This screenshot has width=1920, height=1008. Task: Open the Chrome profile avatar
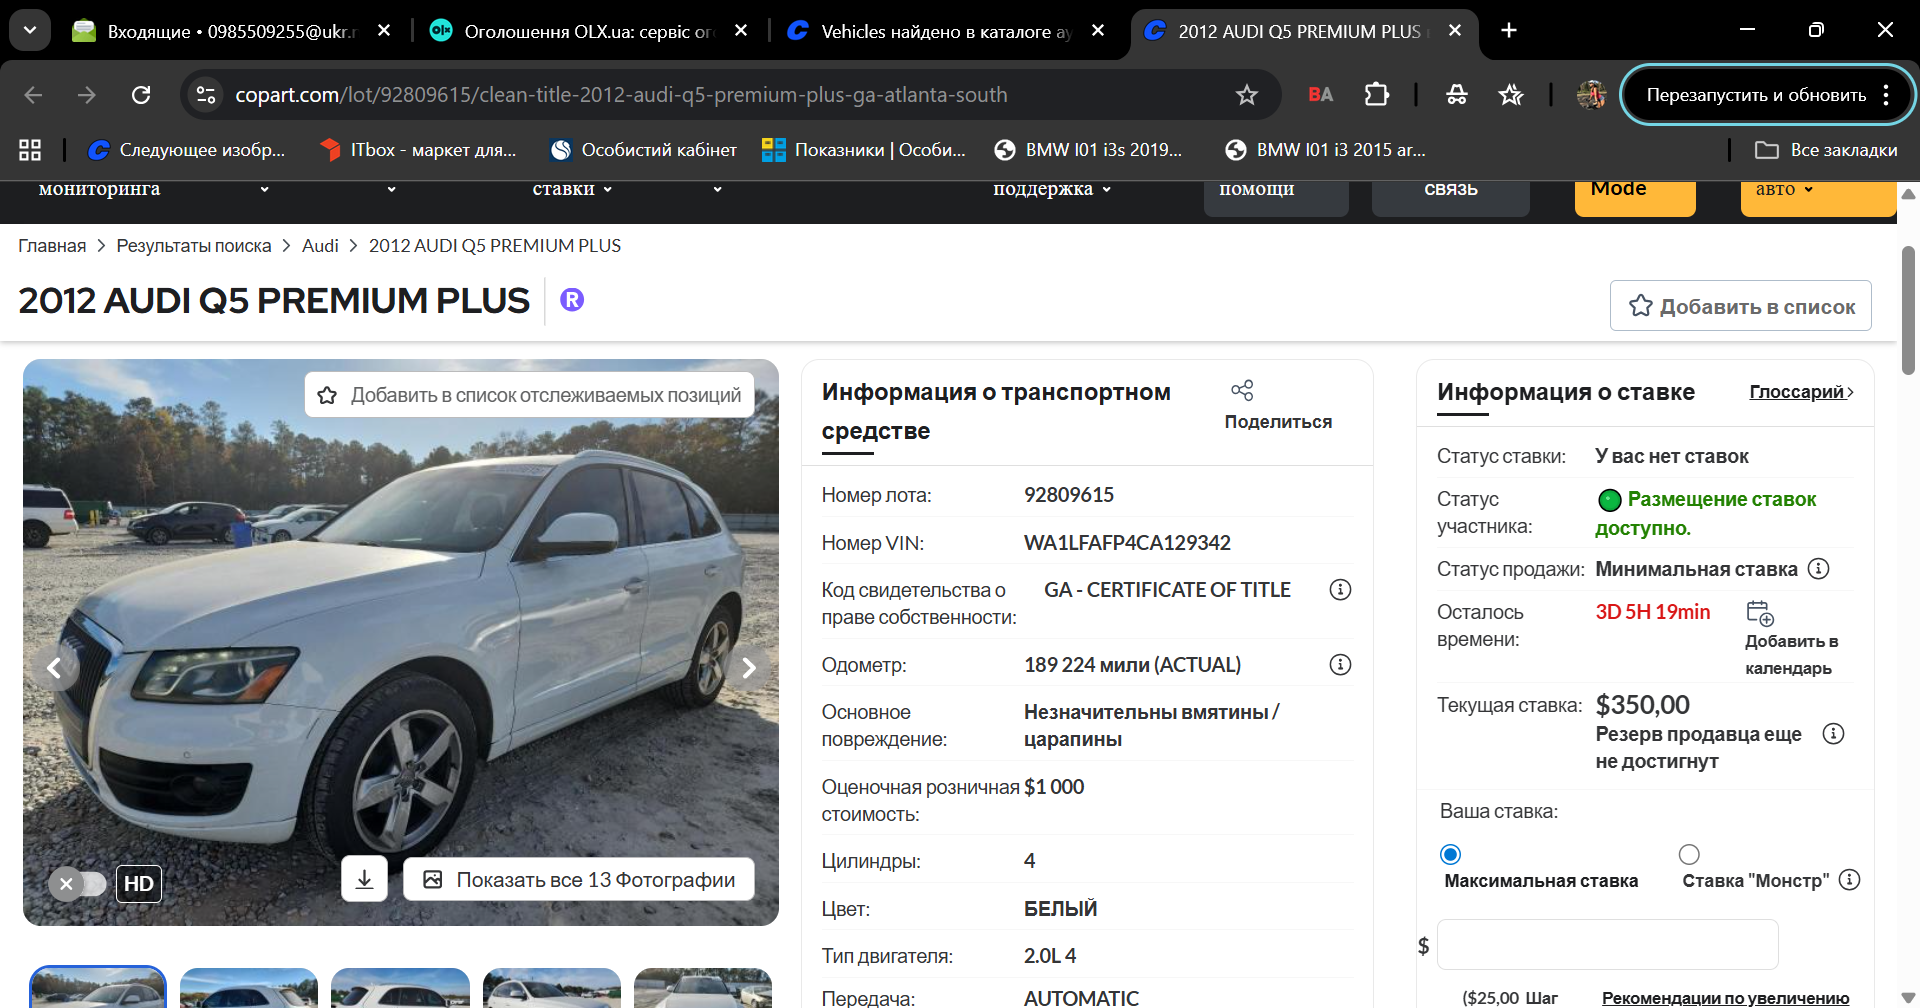coord(1591,95)
